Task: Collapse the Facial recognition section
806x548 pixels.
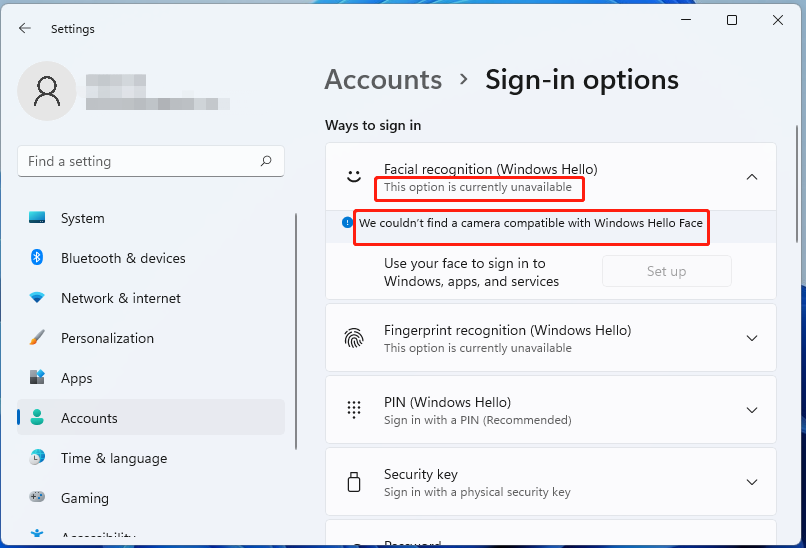Action: click(x=752, y=177)
